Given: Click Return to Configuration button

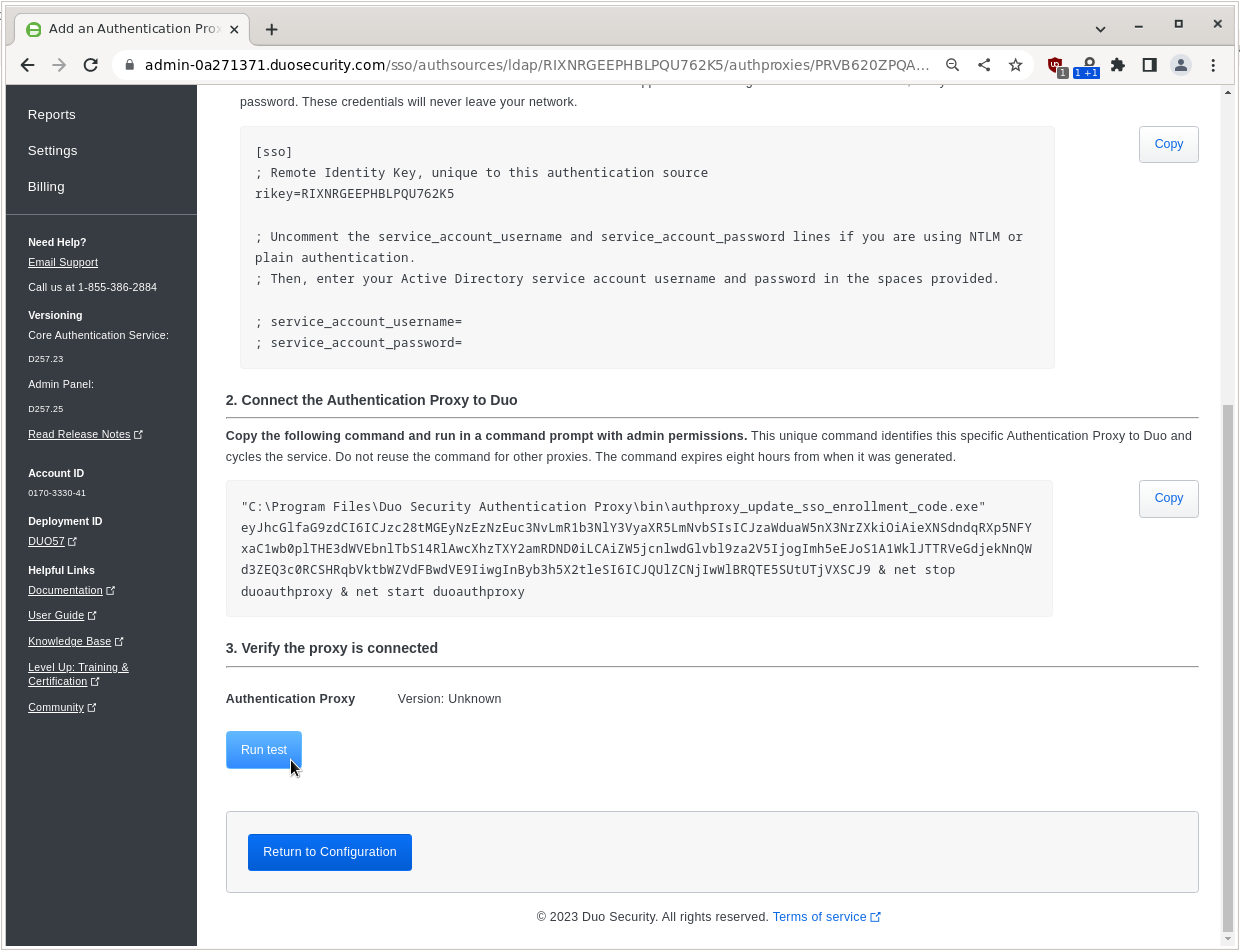Looking at the screenshot, I should tap(330, 852).
